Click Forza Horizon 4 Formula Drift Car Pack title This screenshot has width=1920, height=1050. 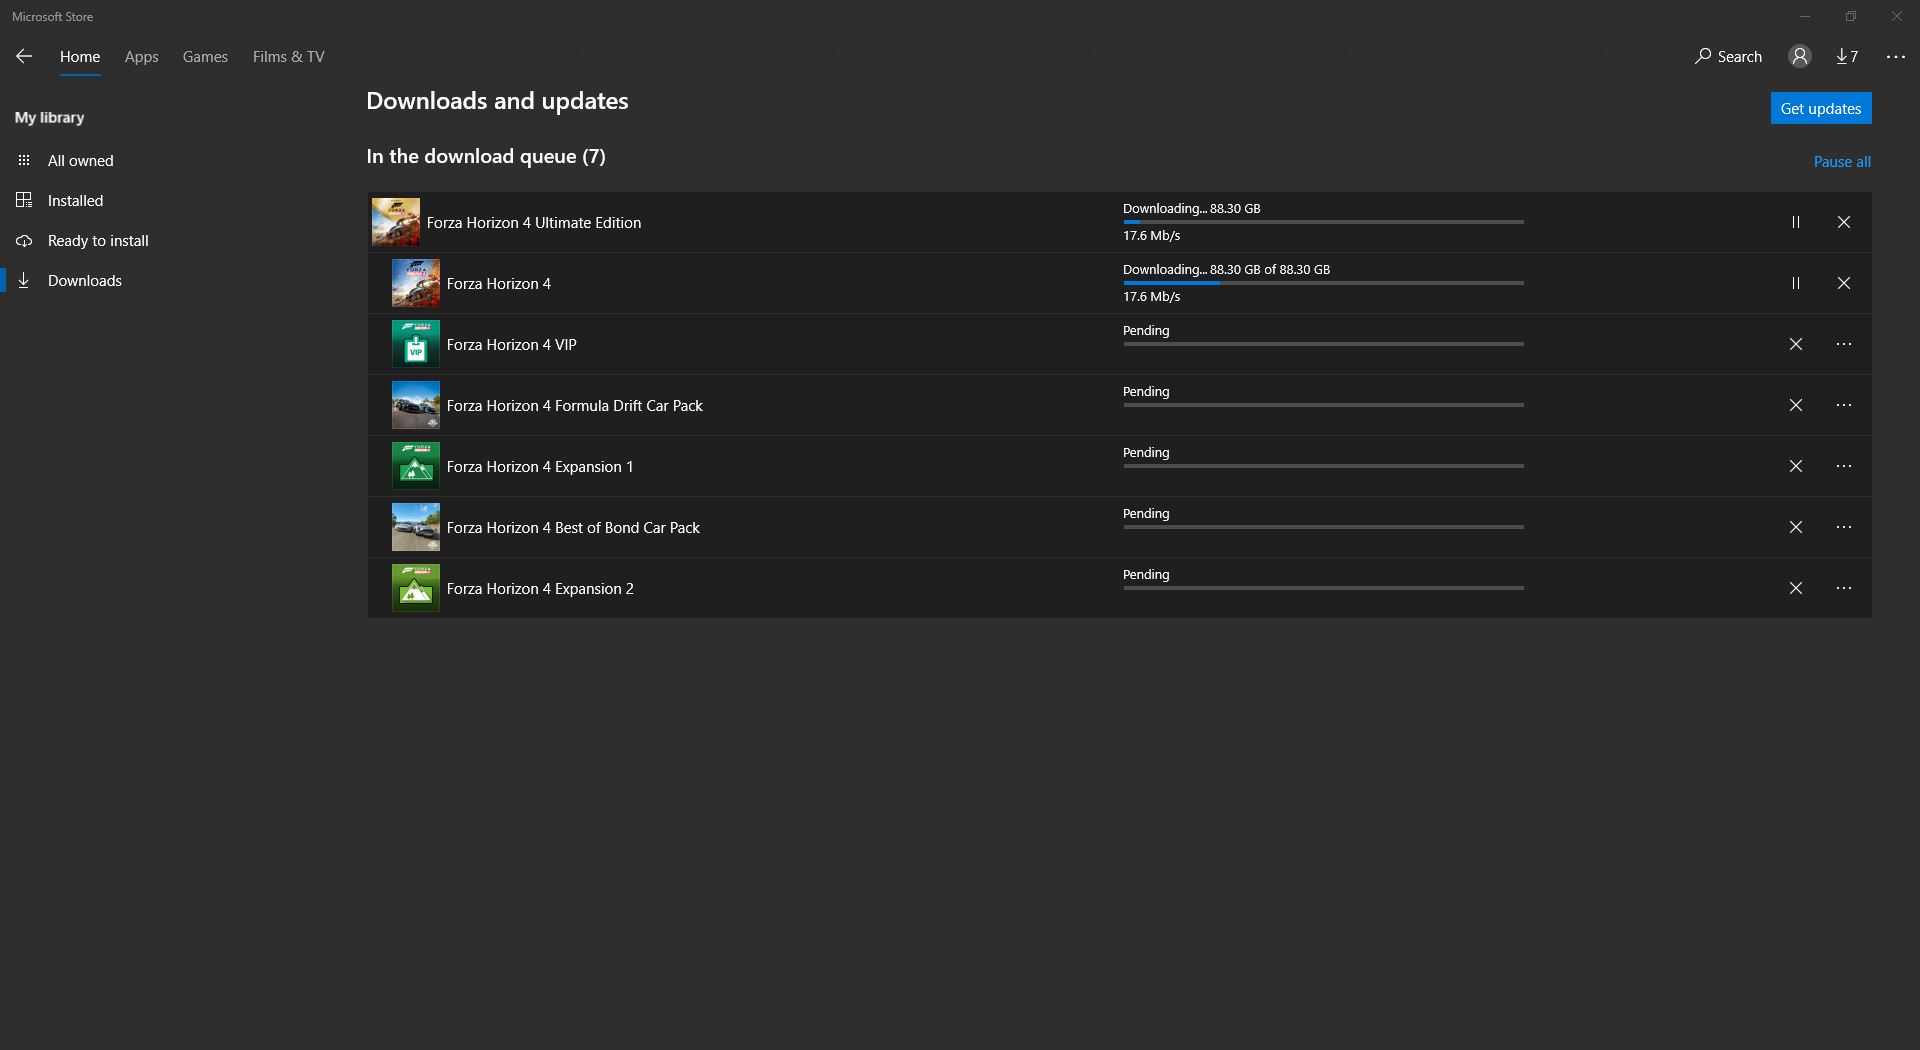click(575, 406)
